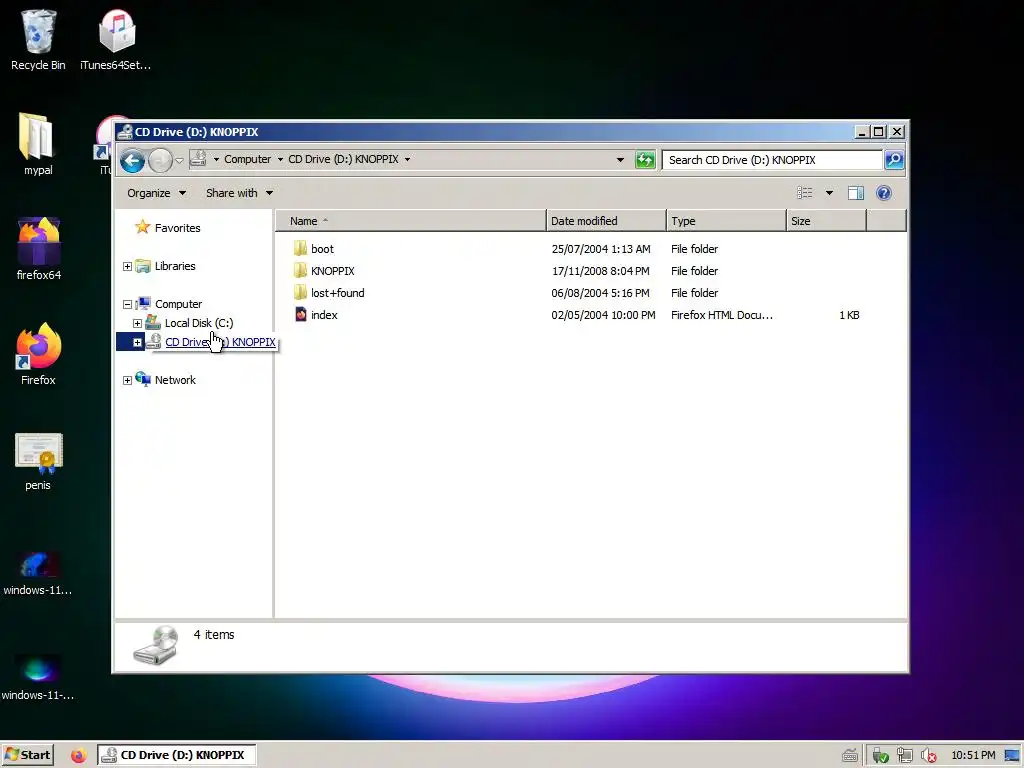Click CD Drive (D:) KNOPPIX breadcrumb
Viewport: 1024px width, 768px height.
pos(343,159)
